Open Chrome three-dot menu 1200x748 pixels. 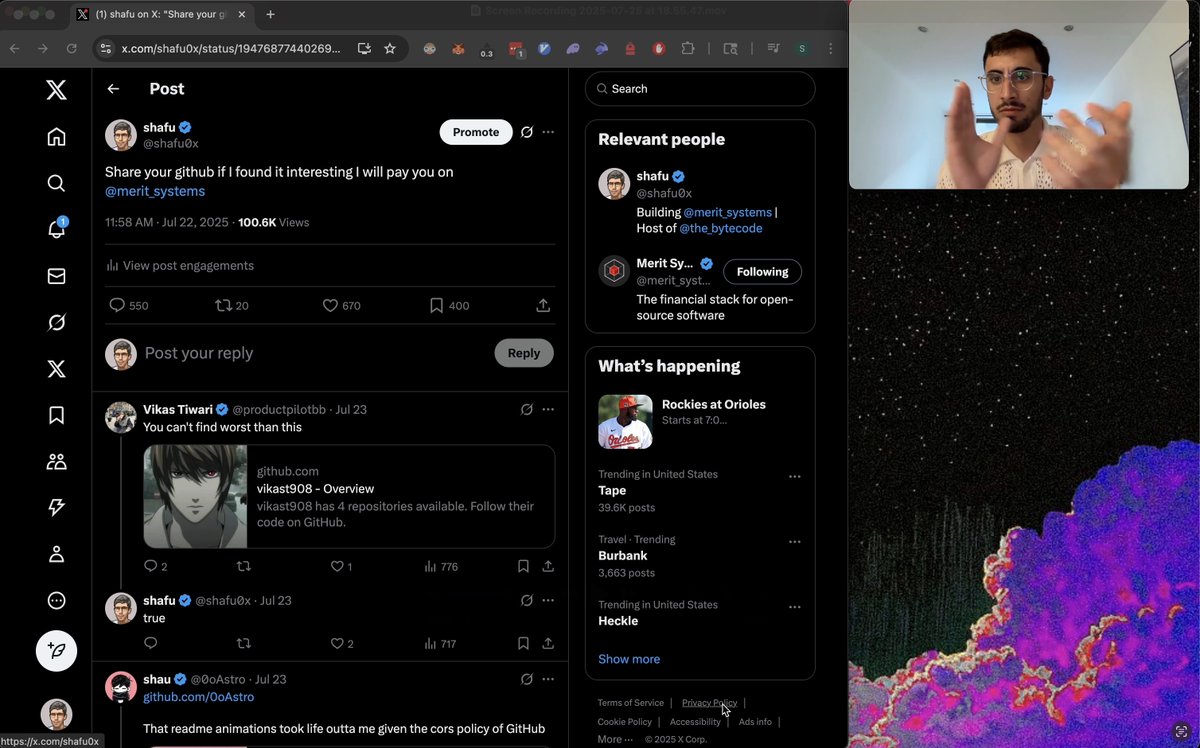click(830, 48)
